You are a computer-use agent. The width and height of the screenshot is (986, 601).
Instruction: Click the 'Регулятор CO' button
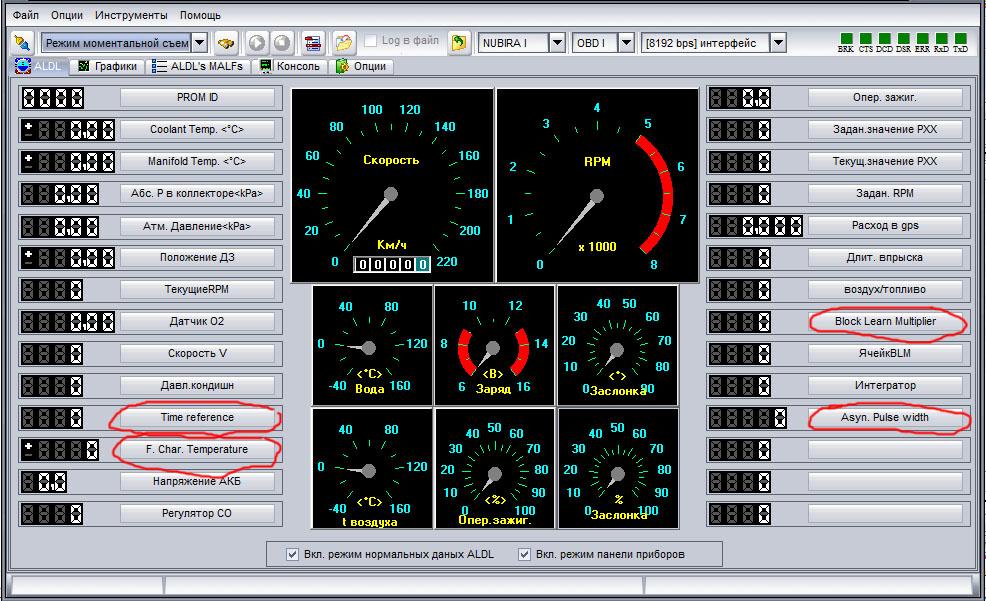(x=197, y=514)
